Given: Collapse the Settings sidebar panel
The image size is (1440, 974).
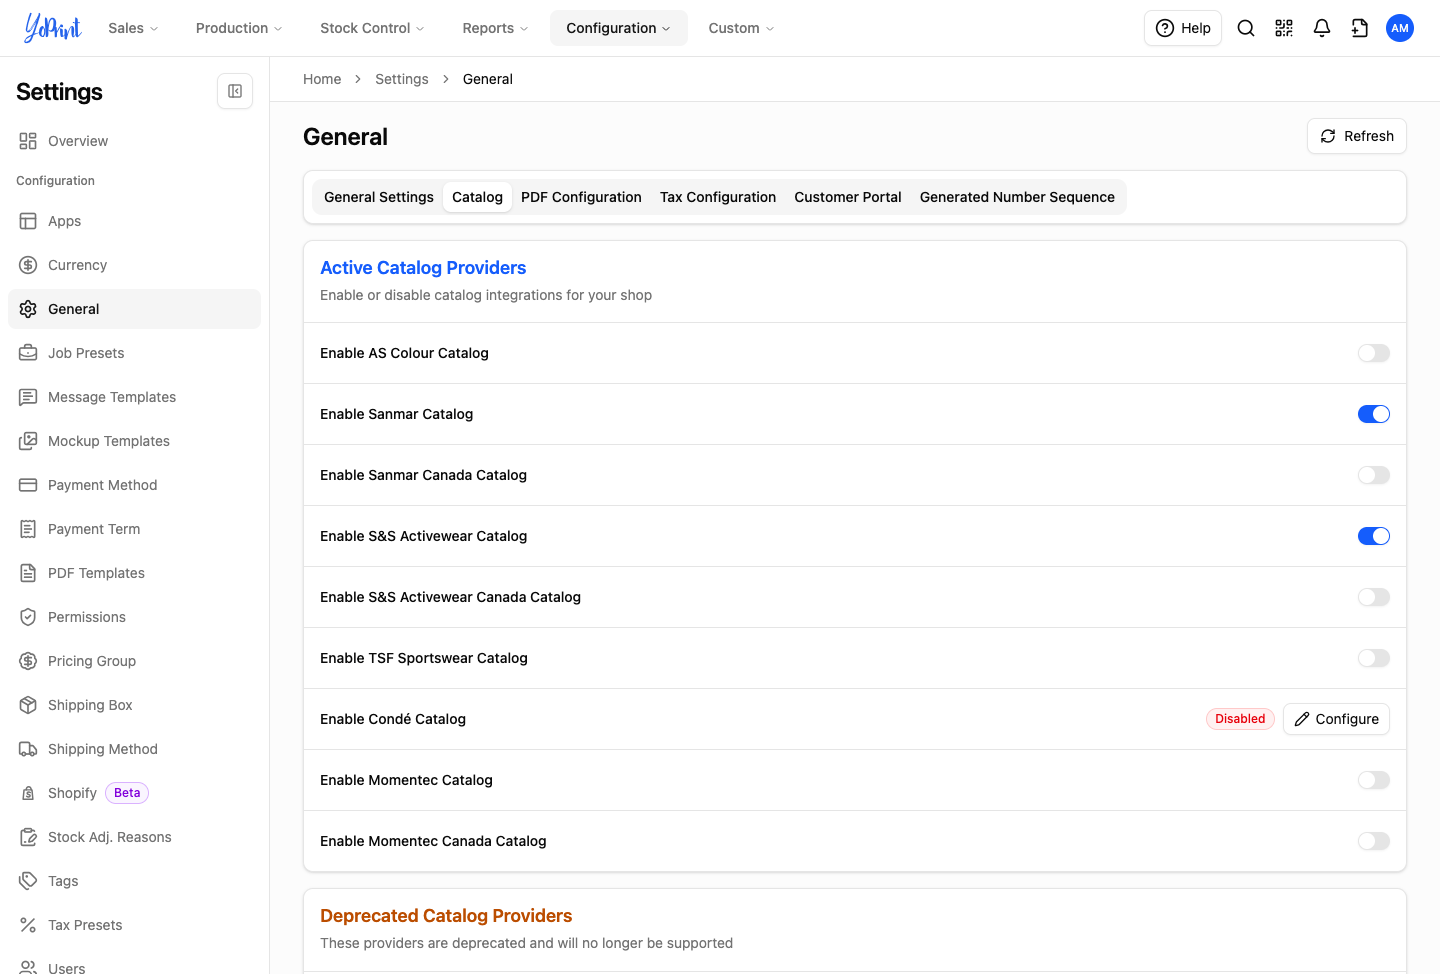Looking at the screenshot, I should (235, 91).
